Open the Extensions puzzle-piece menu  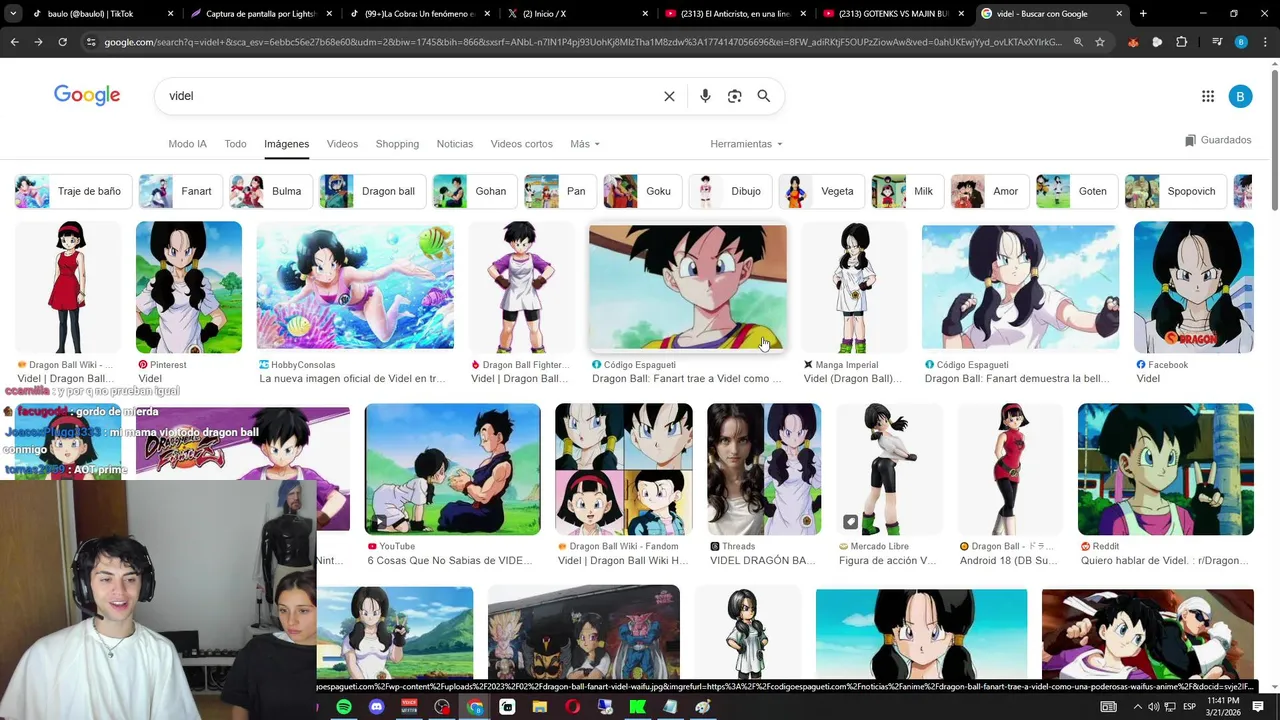click(x=1182, y=42)
